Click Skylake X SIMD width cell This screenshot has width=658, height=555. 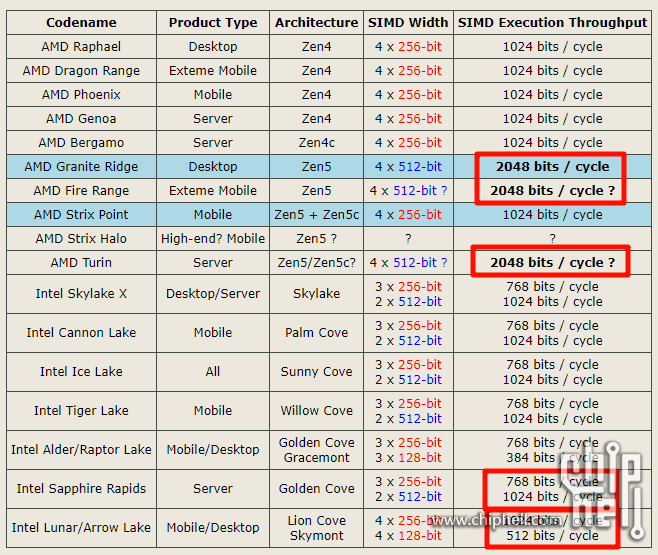[408, 294]
